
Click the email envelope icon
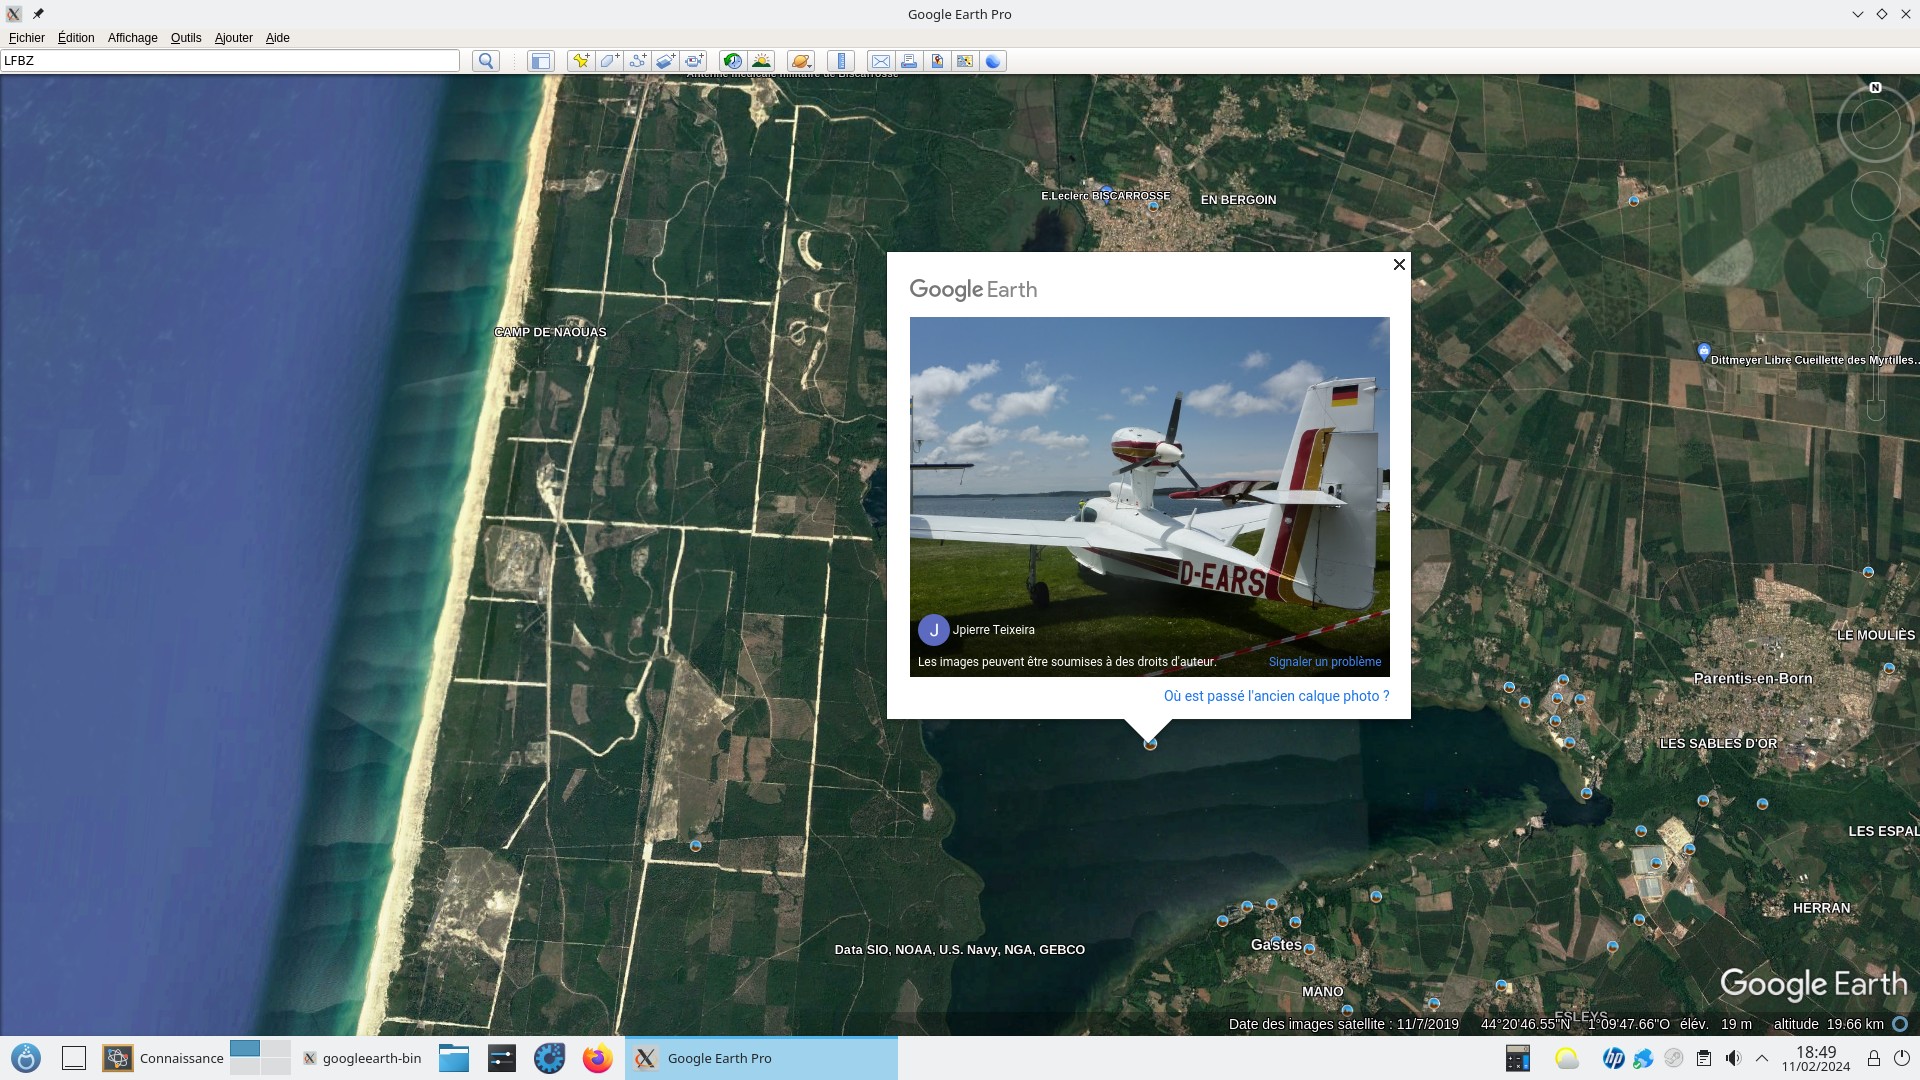[x=880, y=61]
